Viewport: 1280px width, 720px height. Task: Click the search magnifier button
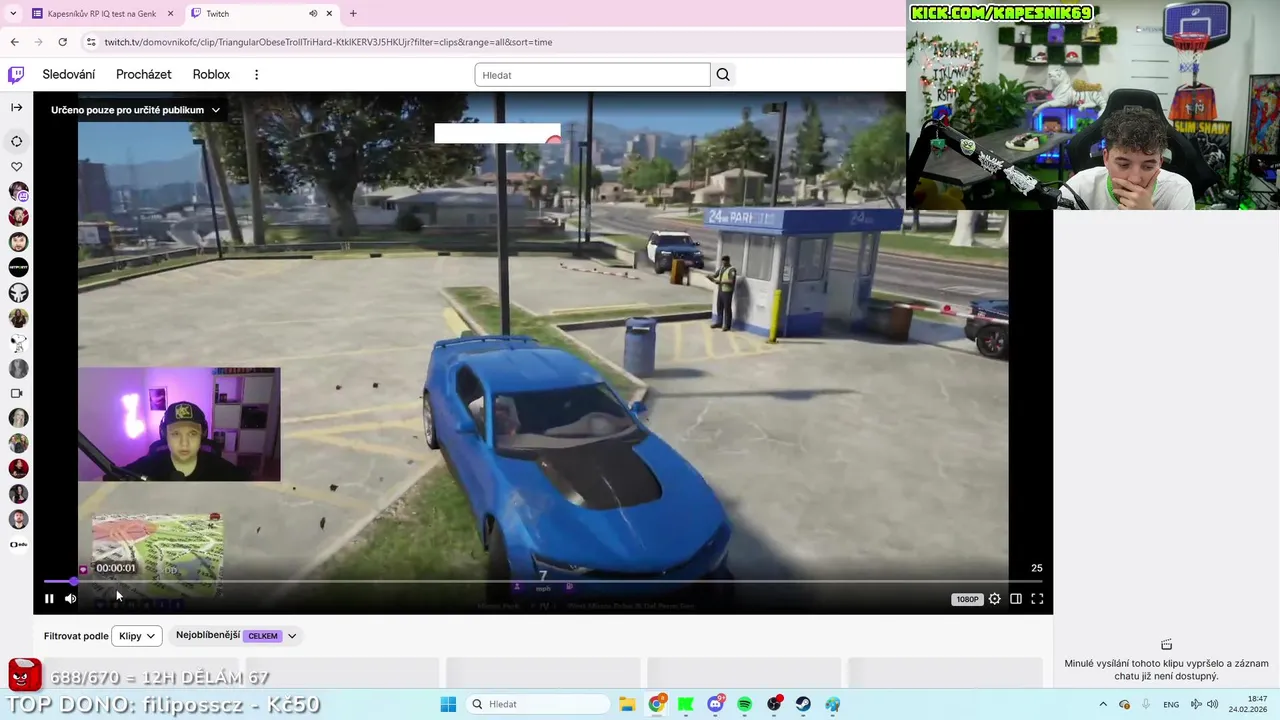pyautogui.click(x=723, y=75)
